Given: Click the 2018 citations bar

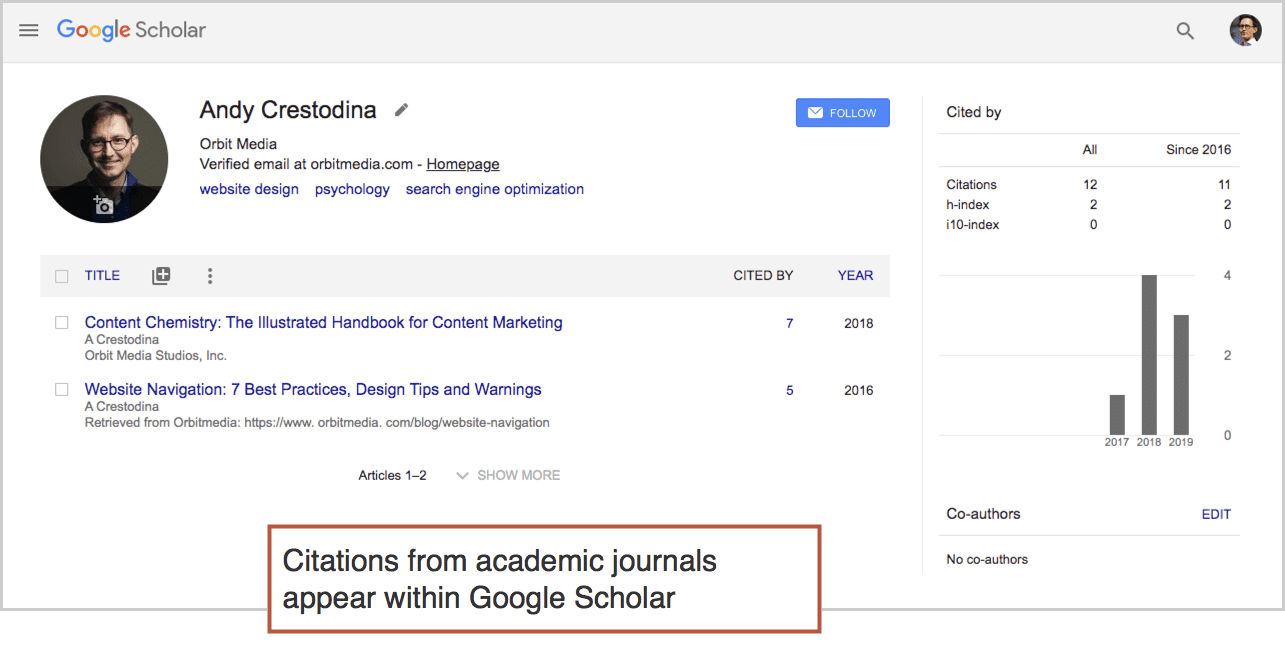Looking at the screenshot, I should coord(1149,355).
